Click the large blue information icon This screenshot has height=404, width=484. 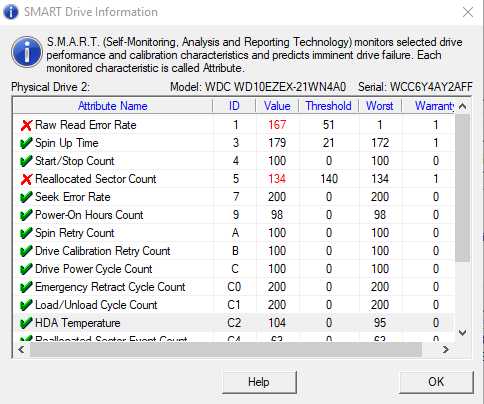pyautogui.click(x=27, y=52)
